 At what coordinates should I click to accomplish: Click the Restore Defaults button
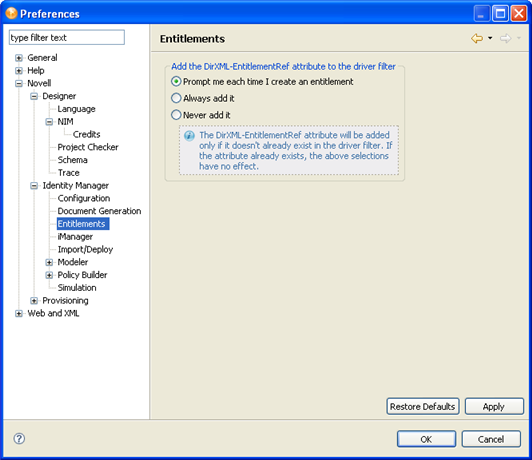(423, 406)
